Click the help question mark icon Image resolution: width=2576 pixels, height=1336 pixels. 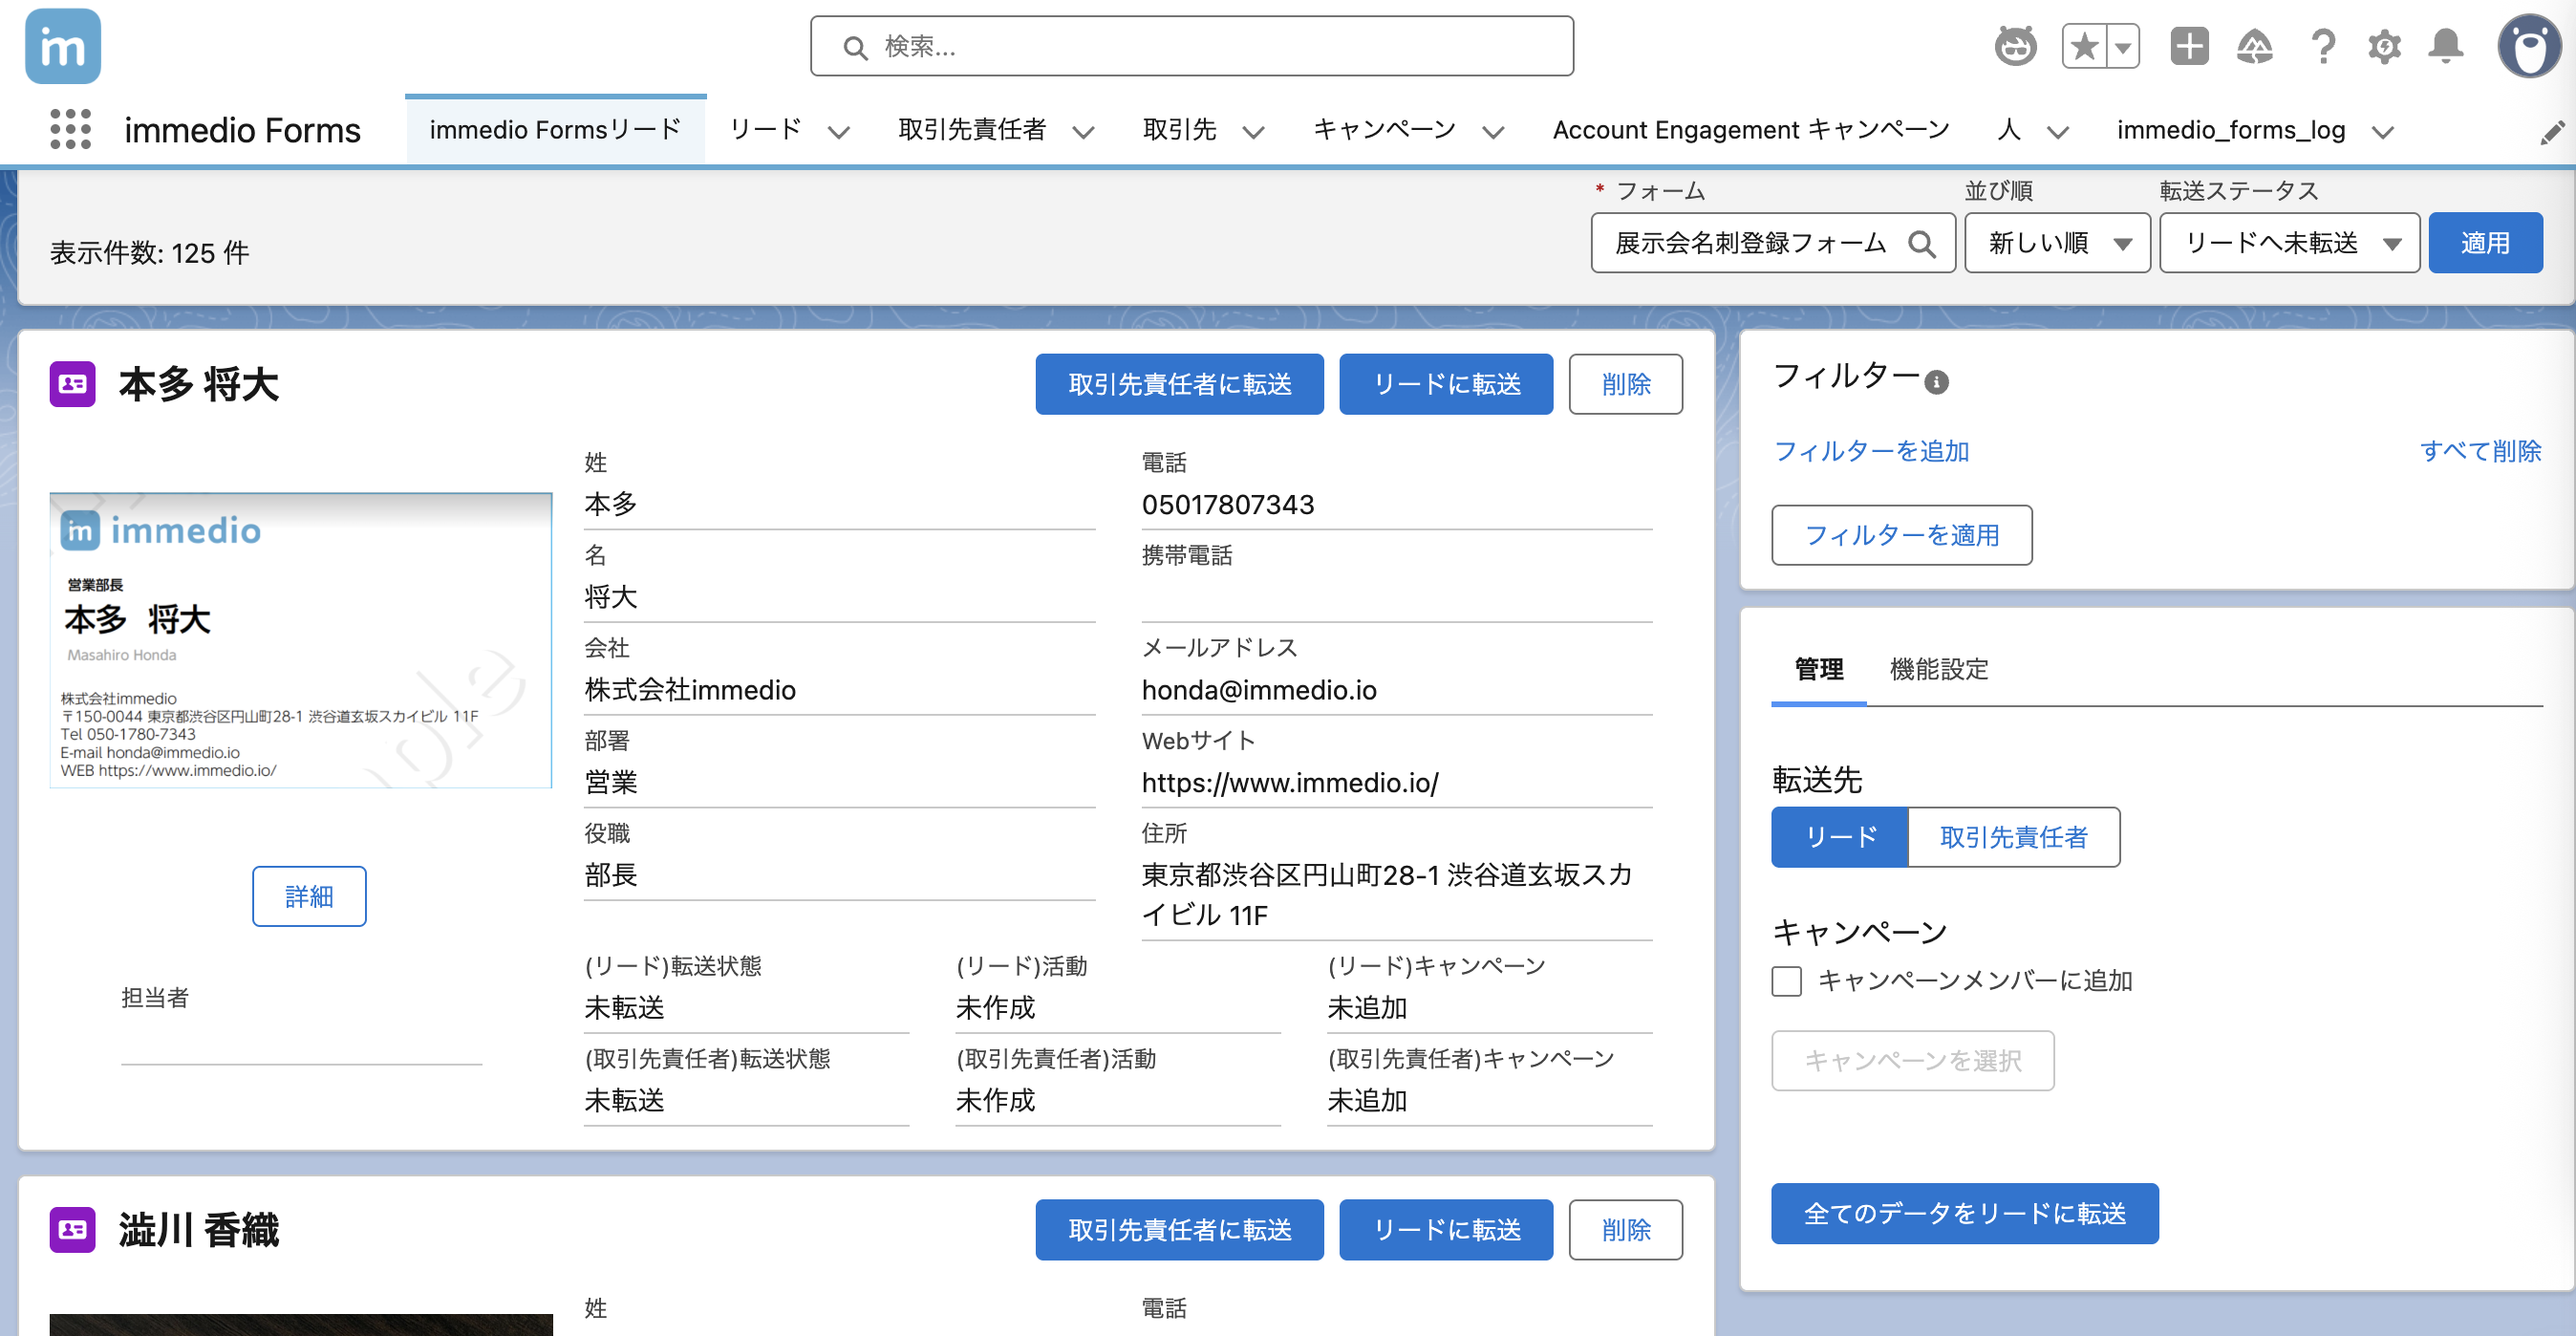point(2322,46)
